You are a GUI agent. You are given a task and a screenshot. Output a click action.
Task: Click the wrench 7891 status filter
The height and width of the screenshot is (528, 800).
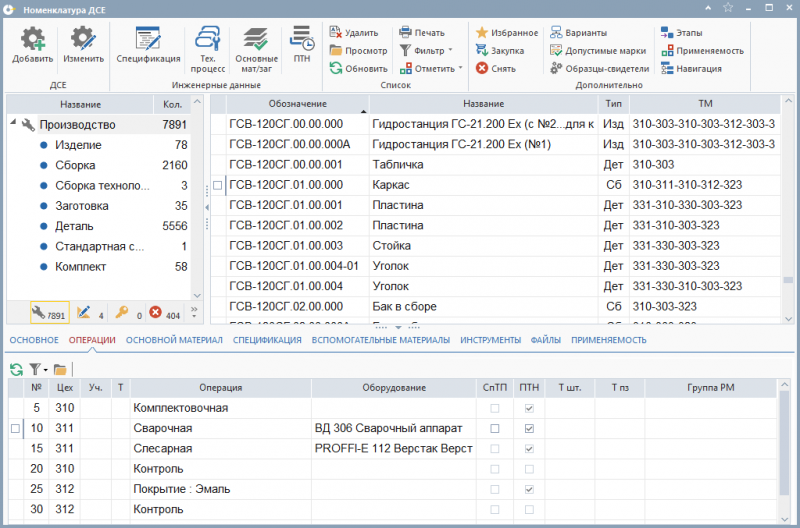tap(48, 313)
